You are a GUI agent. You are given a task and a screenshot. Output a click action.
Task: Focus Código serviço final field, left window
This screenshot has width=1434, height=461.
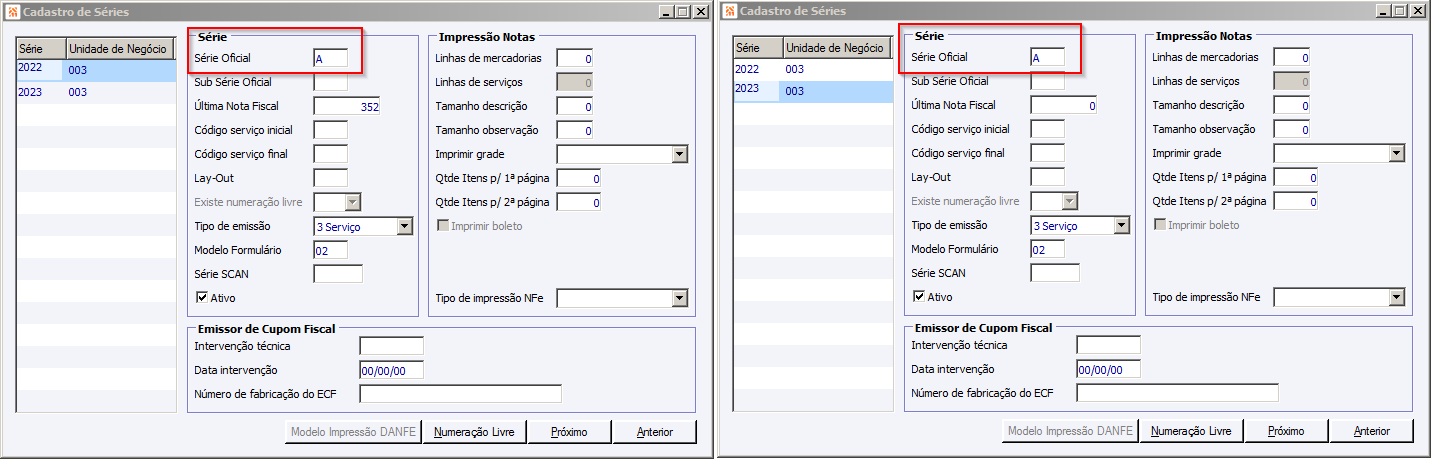330,154
